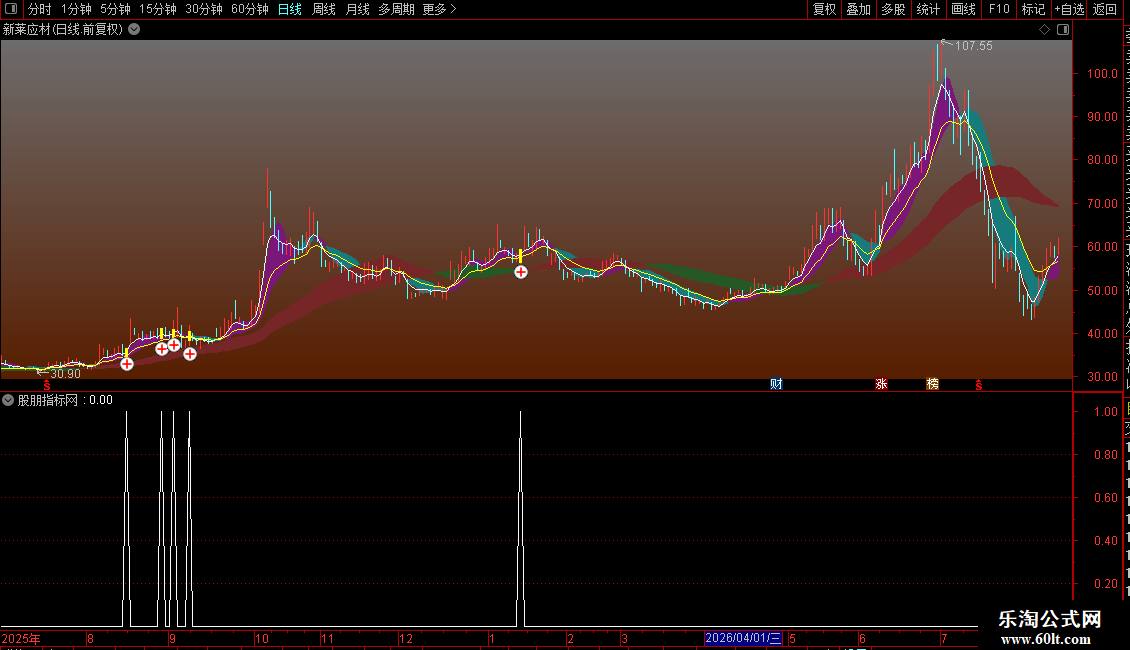Image resolution: width=1130 pixels, height=650 pixels.
Task: Click the red S marker near 30.90
Action: 47,386
